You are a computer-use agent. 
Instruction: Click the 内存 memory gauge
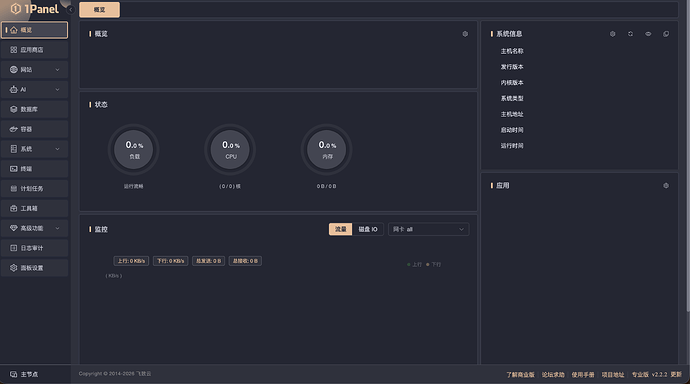click(327, 150)
